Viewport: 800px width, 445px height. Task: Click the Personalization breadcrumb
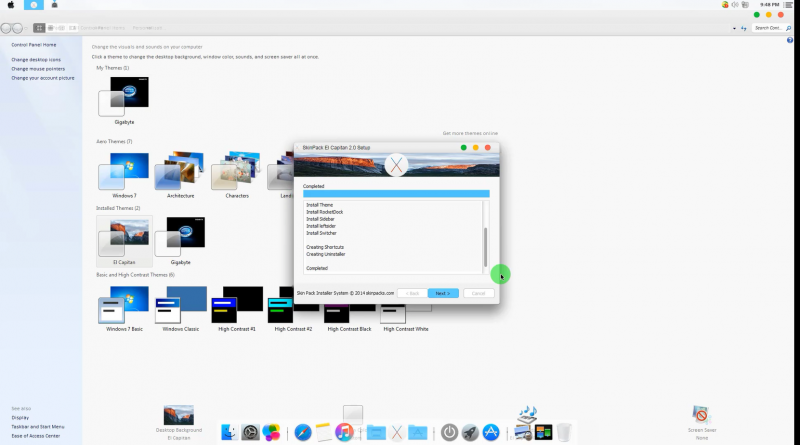tap(147, 28)
